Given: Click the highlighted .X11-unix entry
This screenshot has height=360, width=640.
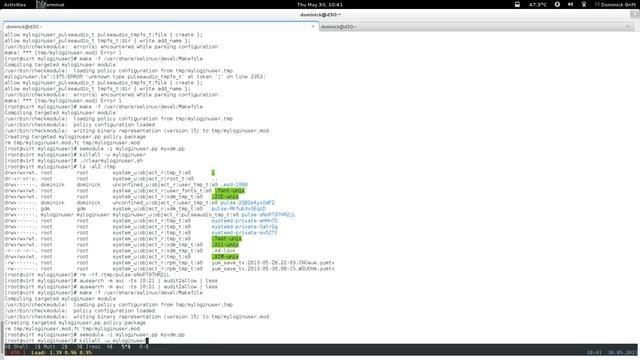Looking at the screenshot, I should (225, 244).
